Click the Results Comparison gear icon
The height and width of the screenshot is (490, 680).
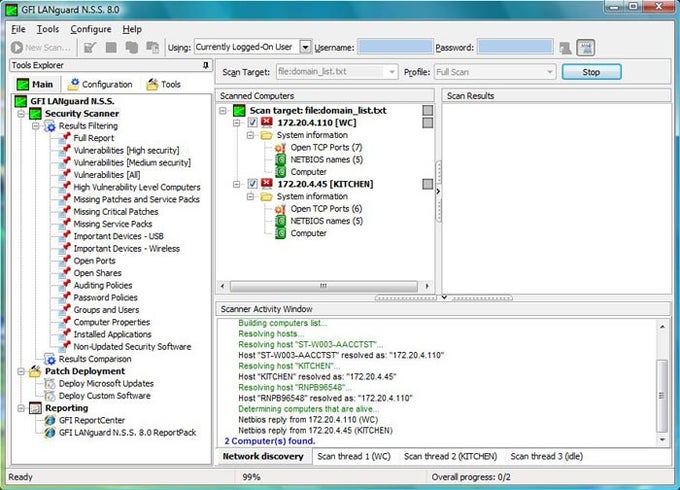point(51,359)
